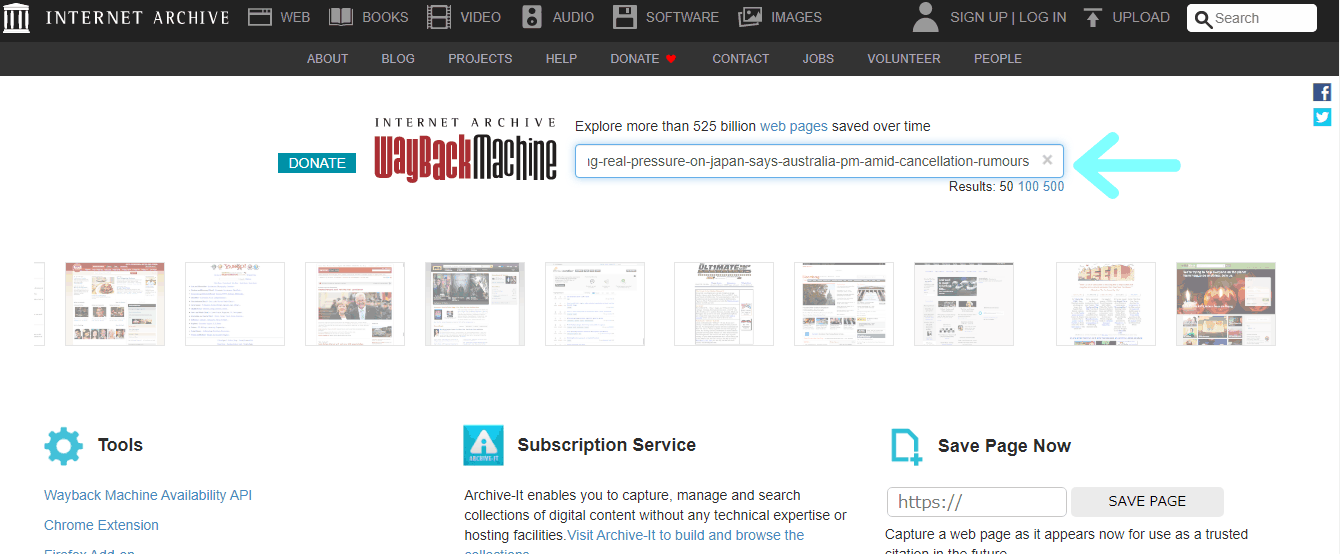Share page via Twitter icon

click(1322, 117)
